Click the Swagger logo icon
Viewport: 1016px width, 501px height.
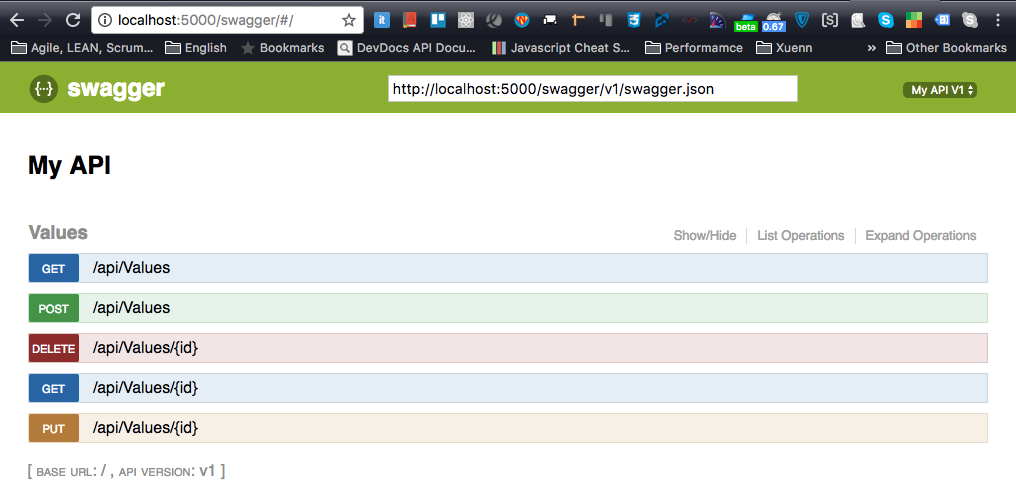pos(43,89)
